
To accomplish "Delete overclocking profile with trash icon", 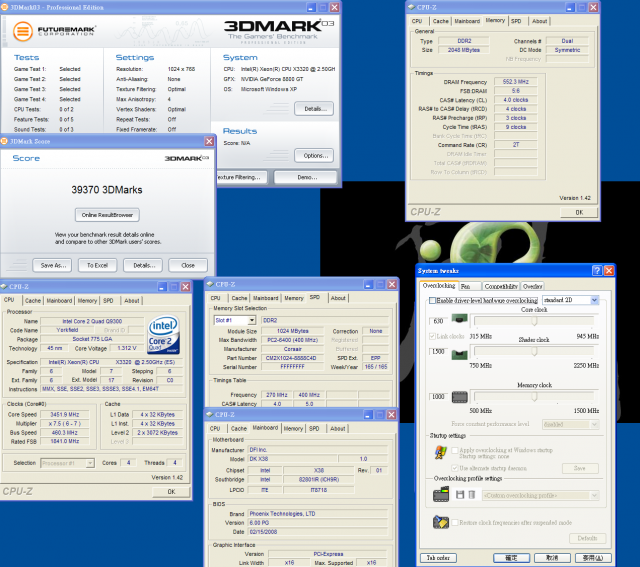I will [x=471, y=495].
